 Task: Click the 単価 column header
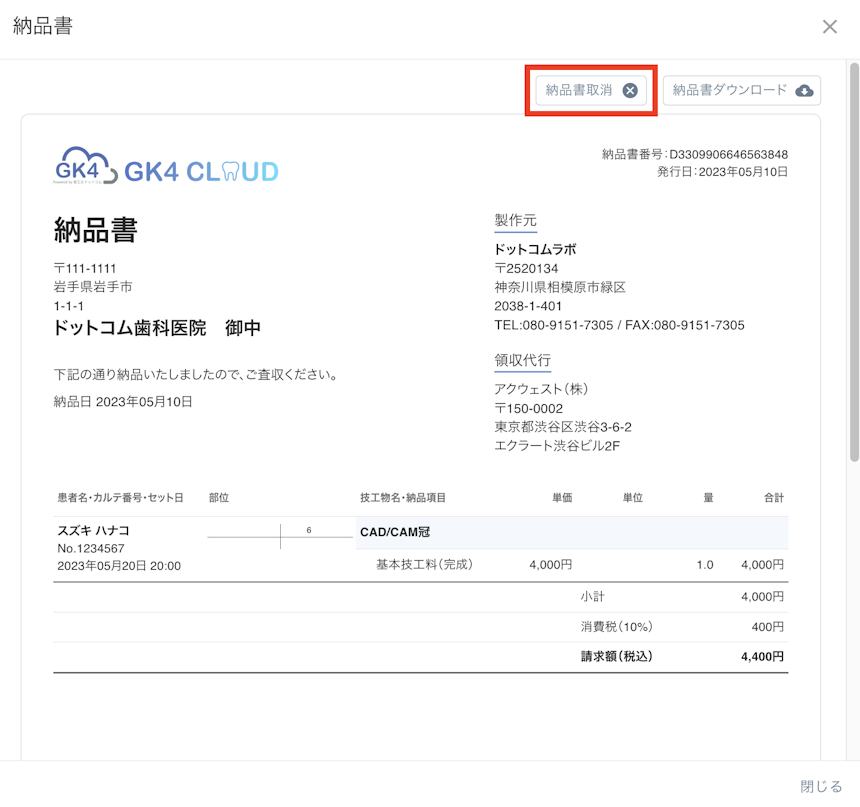(x=562, y=498)
